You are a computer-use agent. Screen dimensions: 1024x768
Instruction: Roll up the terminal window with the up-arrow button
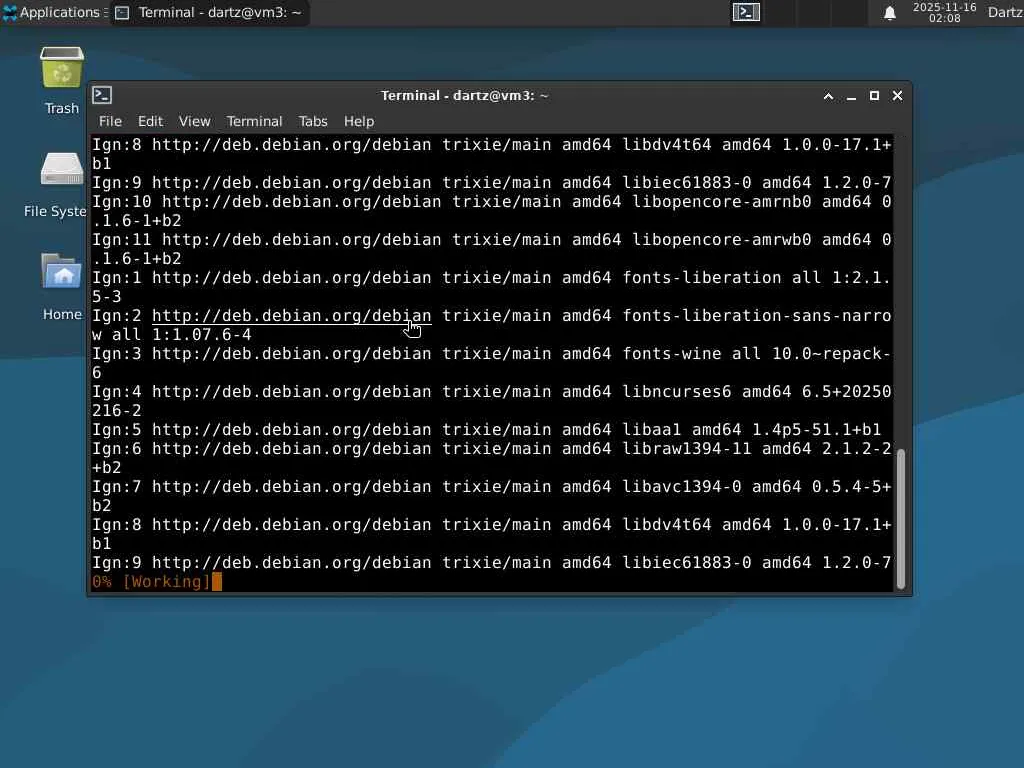point(828,96)
